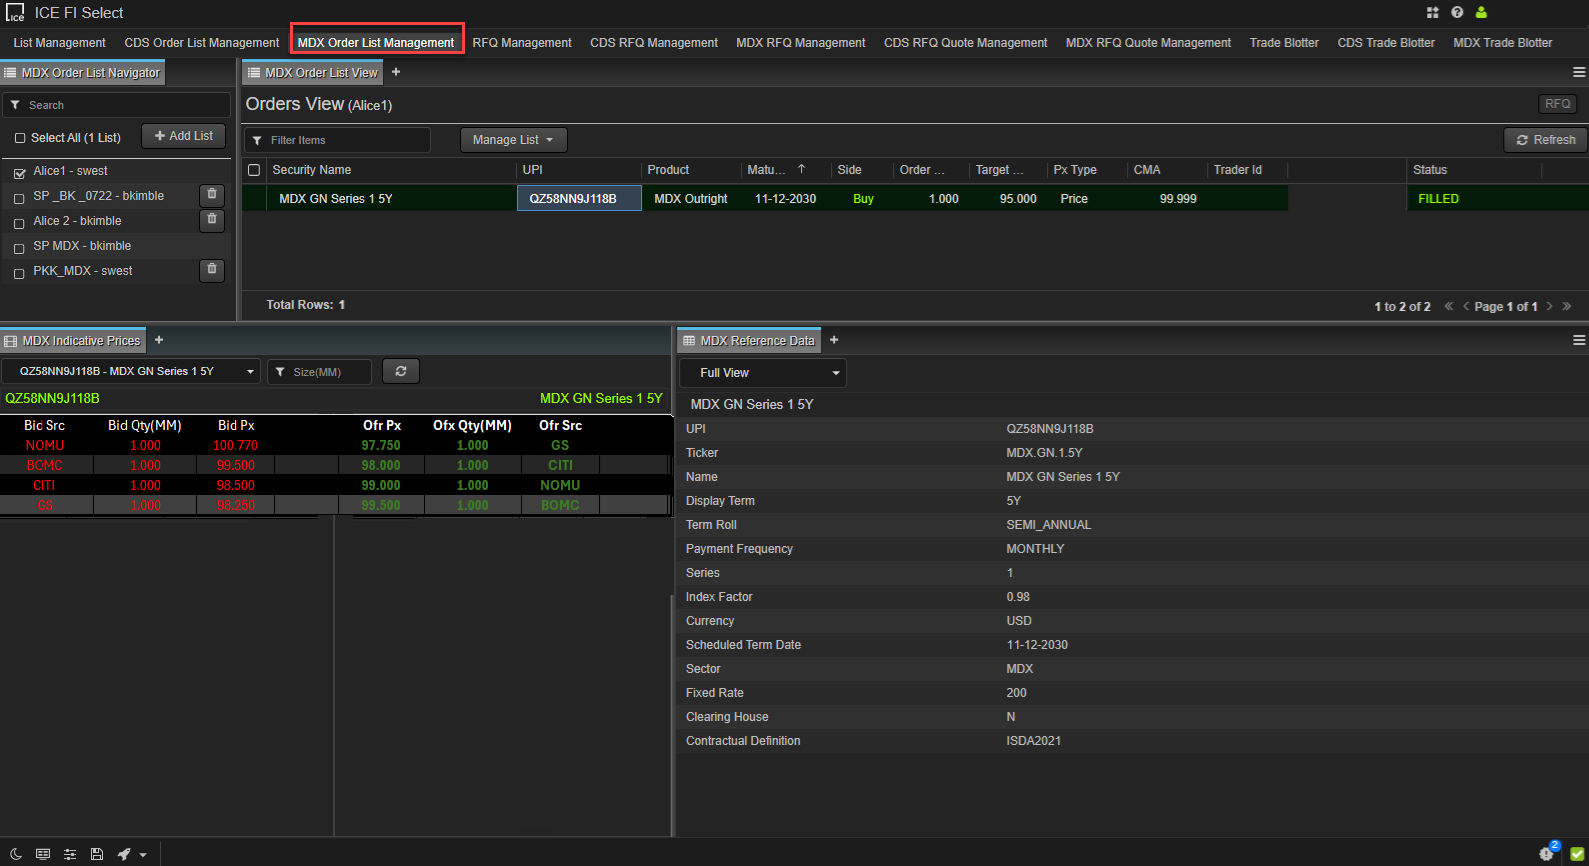Viewport: 1589px width, 866px height.
Task: Click the Refresh button in Orders View
Action: pyautogui.click(x=1546, y=140)
